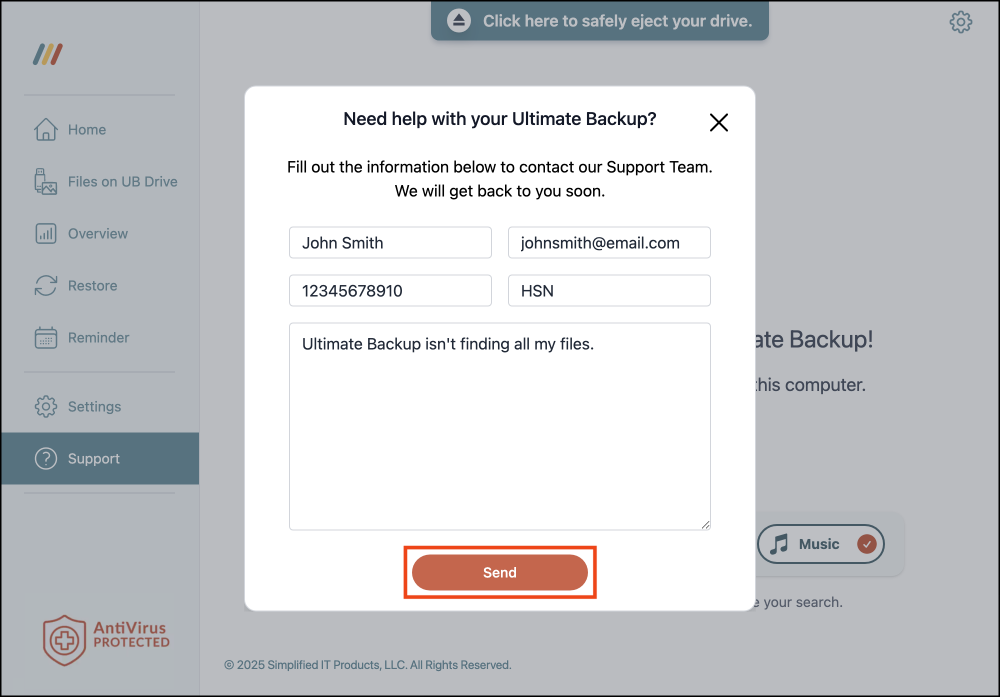Open Files on UB Drive icon
This screenshot has height=697, width=1000.
(x=45, y=182)
